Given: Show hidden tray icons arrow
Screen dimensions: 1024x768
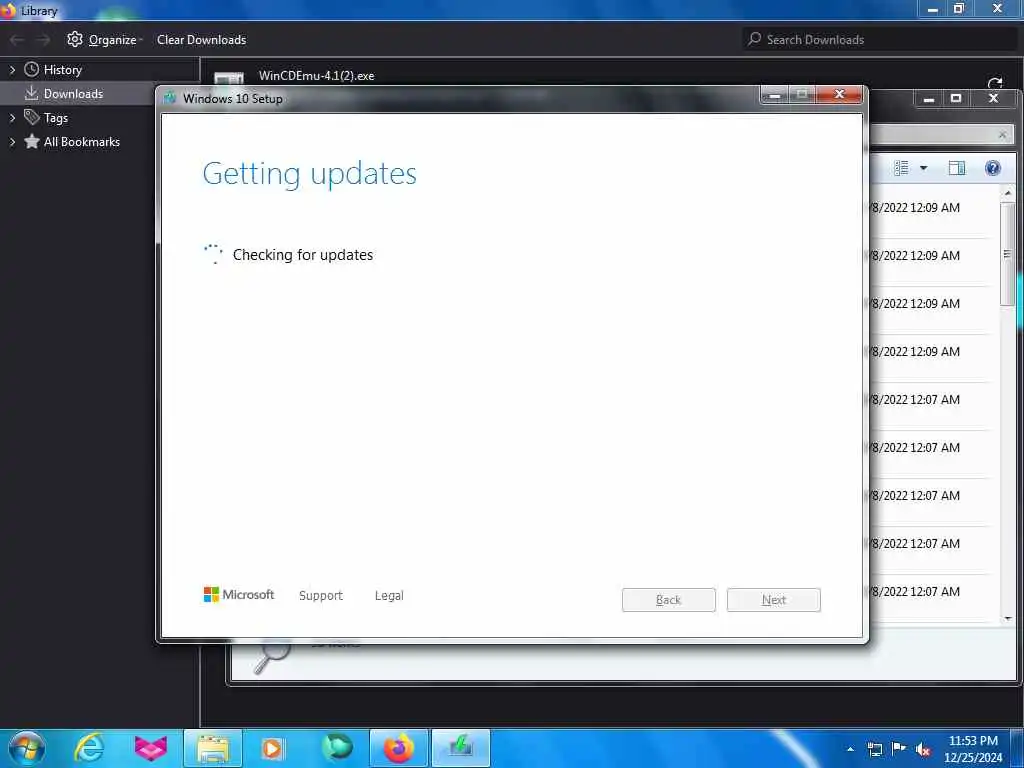Looking at the screenshot, I should pyautogui.click(x=850, y=749).
